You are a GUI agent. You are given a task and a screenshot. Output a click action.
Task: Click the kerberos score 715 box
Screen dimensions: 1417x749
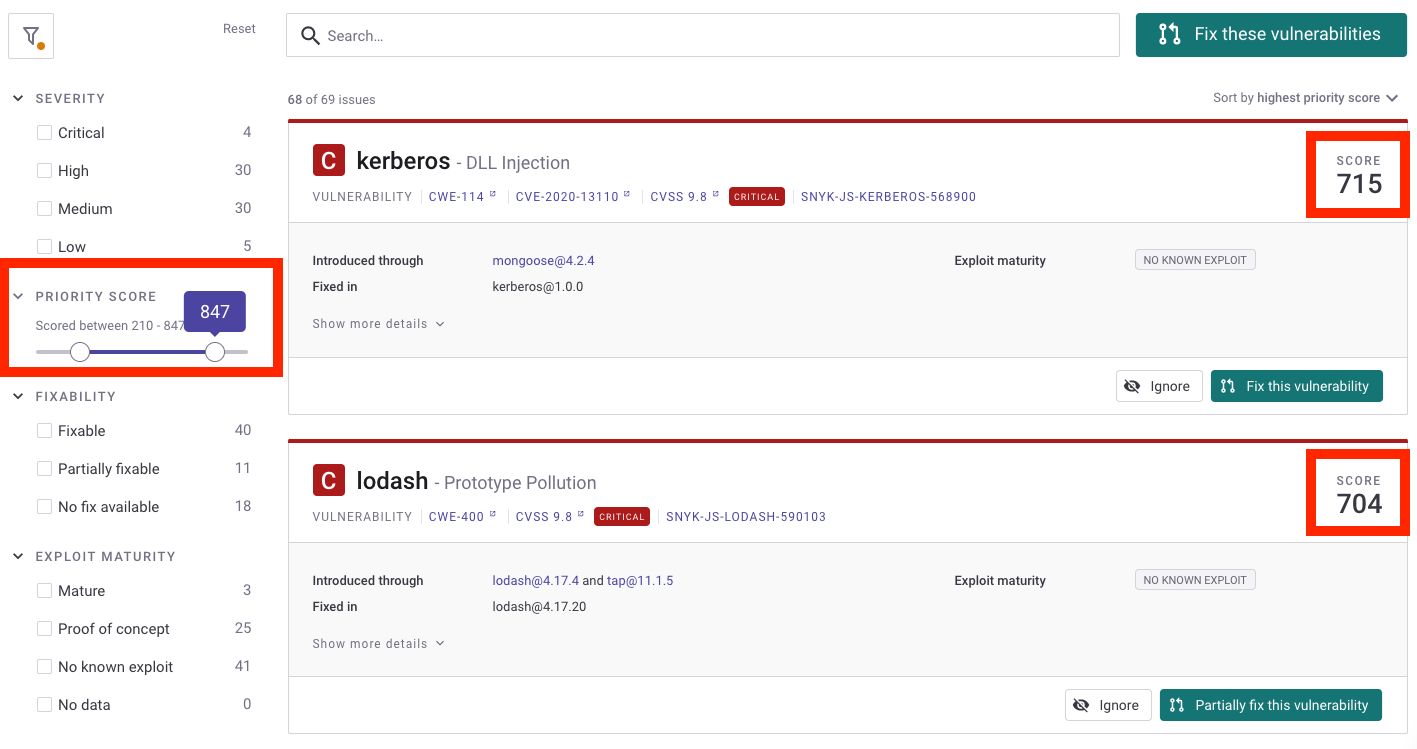(1358, 174)
